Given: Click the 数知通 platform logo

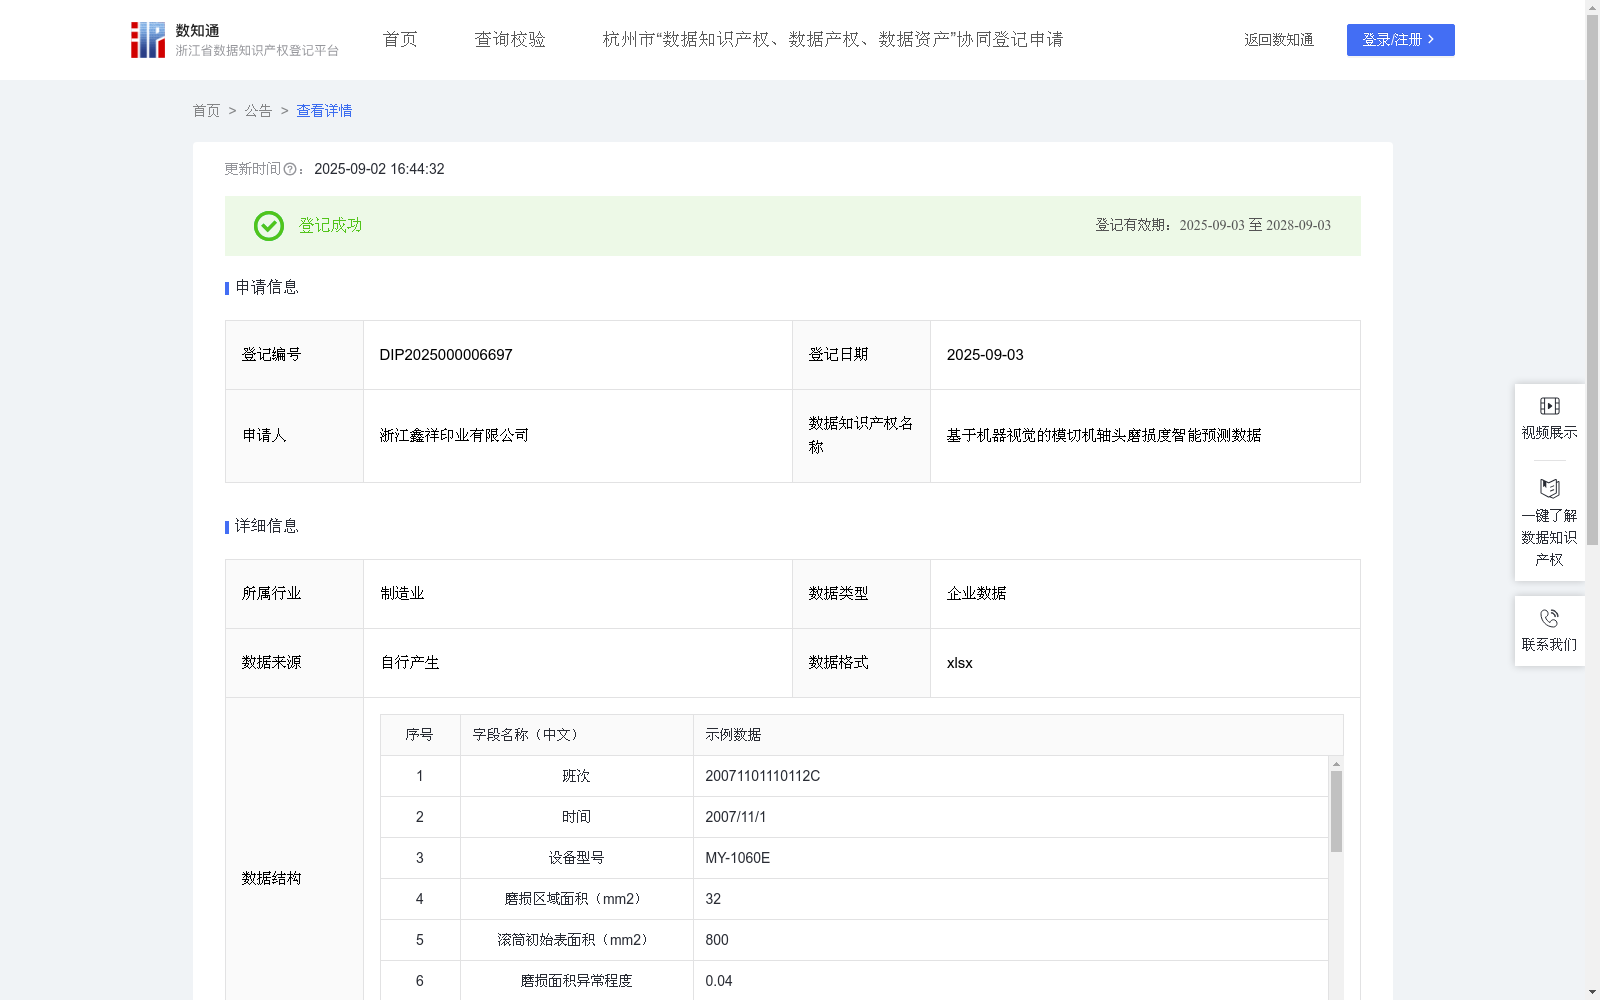Looking at the screenshot, I should pyautogui.click(x=234, y=40).
